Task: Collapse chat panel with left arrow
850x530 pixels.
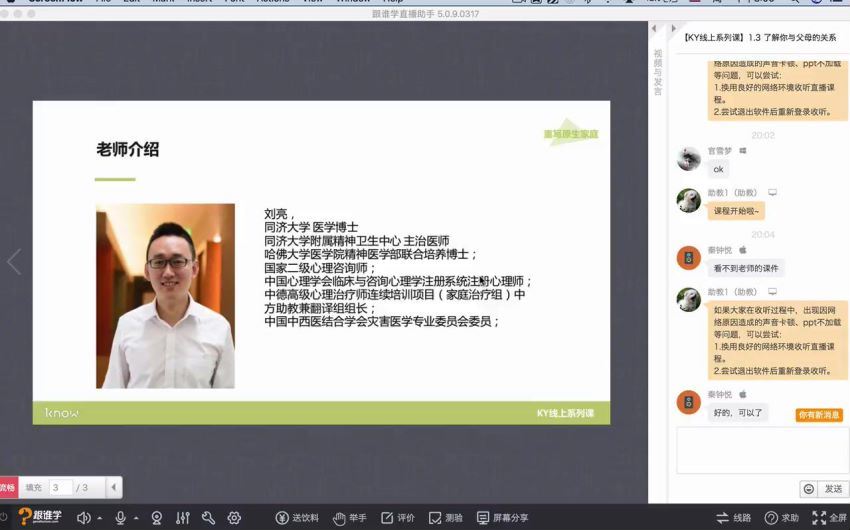Action: [x=654, y=28]
